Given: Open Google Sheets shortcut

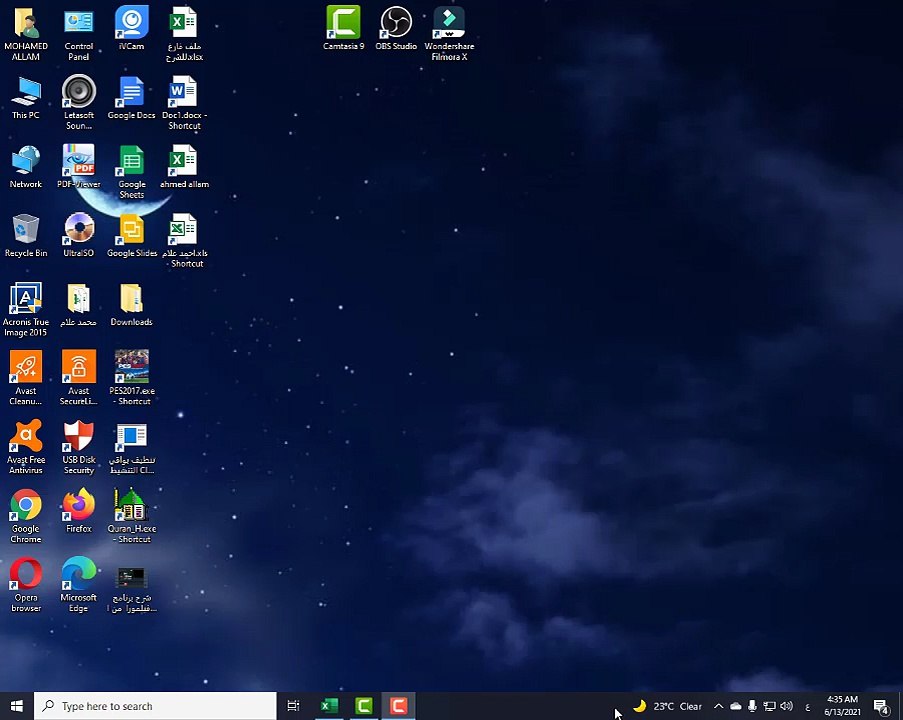Looking at the screenshot, I should point(131,172).
